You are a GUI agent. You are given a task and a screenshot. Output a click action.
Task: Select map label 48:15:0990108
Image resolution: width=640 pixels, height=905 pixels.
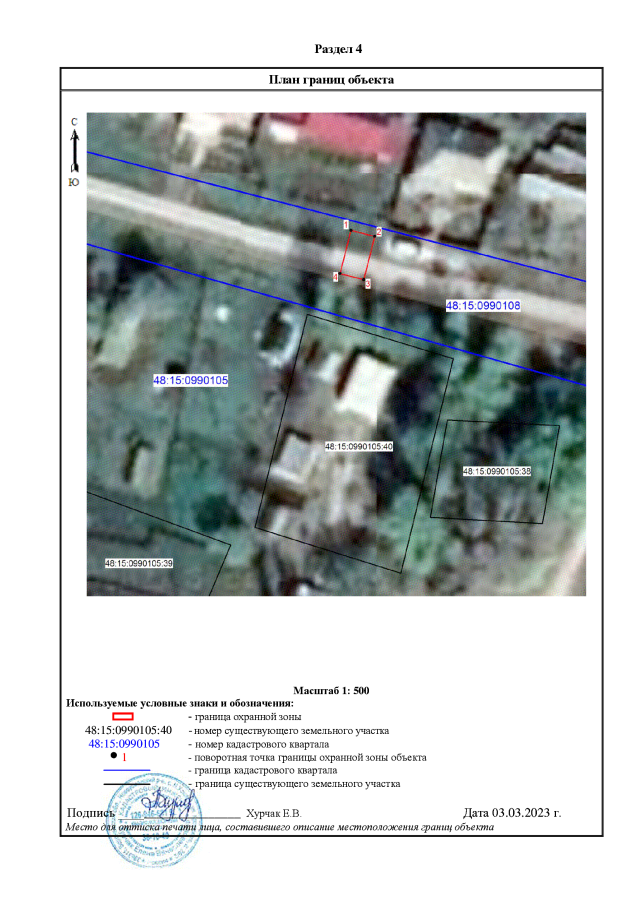point(484,304)
